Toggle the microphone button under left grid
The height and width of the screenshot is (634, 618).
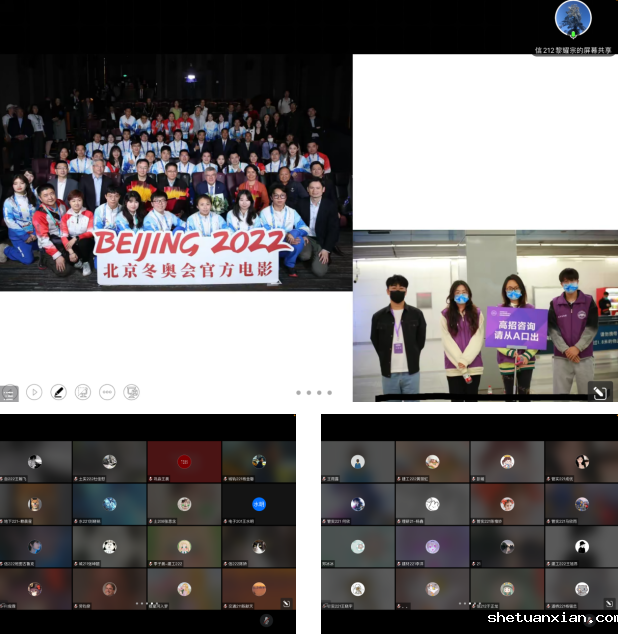coord(266,620)
